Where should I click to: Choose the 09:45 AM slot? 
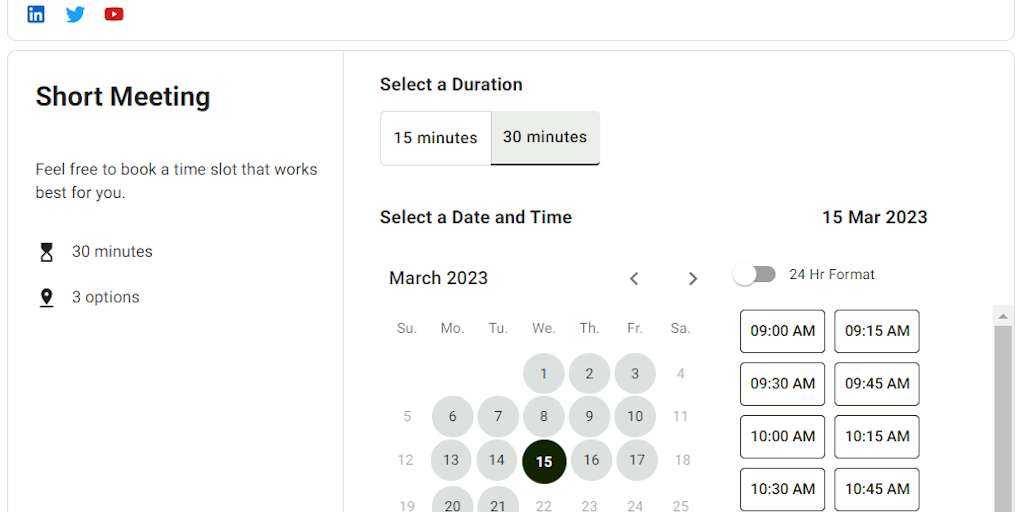877,384
